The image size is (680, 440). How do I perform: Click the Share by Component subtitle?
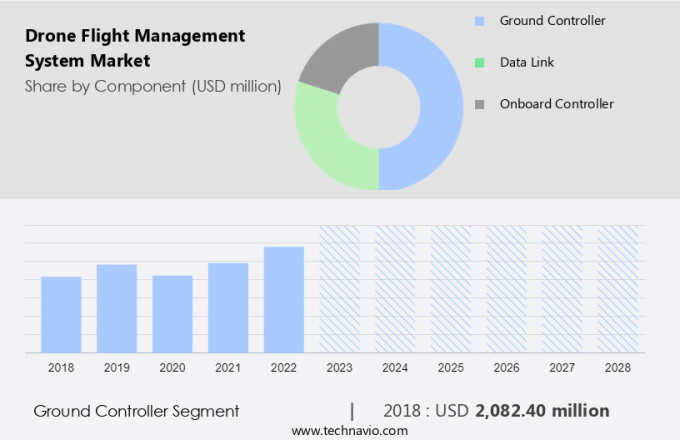coord(152,86)
